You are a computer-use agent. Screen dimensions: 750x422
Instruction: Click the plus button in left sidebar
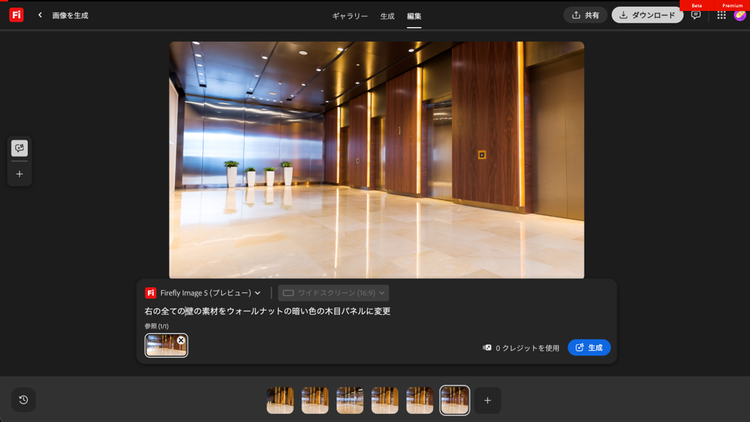[20, 174]
